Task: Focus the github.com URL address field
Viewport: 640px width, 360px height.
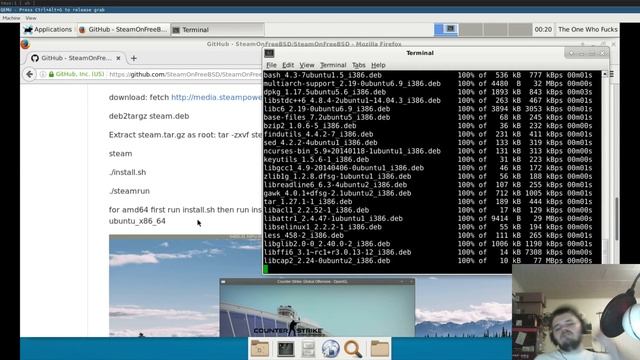Action: pos(185,74)
